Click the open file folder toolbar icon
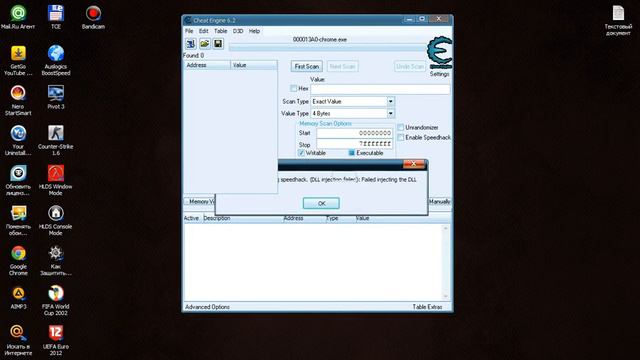Screen dimensions: 640x360 204,44
